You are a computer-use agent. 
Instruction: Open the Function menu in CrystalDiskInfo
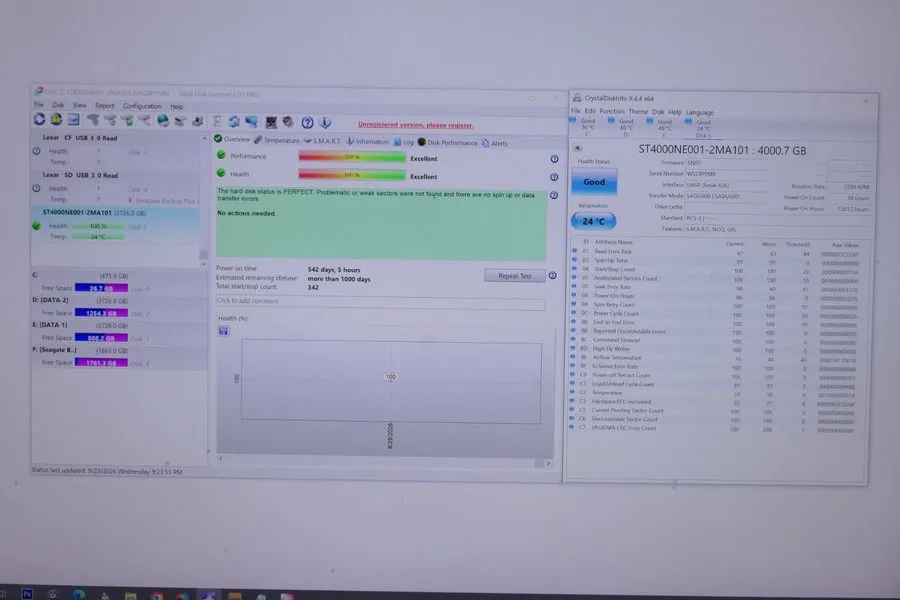point(612,111)
